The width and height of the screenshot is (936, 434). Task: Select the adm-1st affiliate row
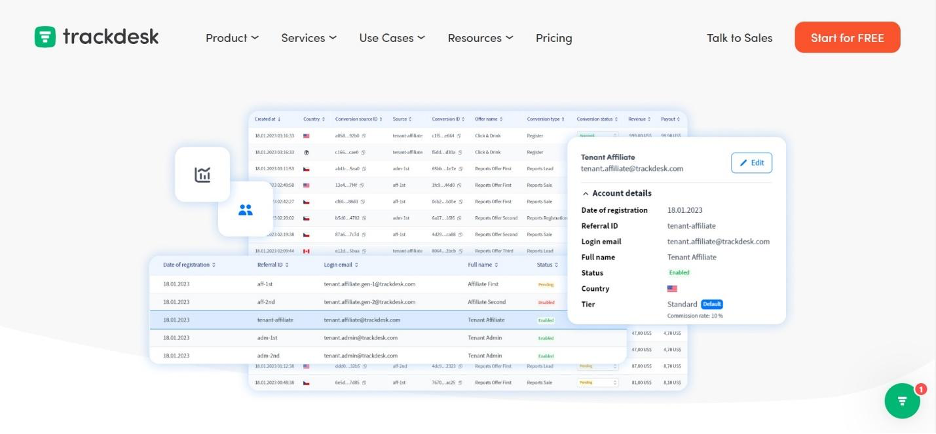[x=388, y=338]
